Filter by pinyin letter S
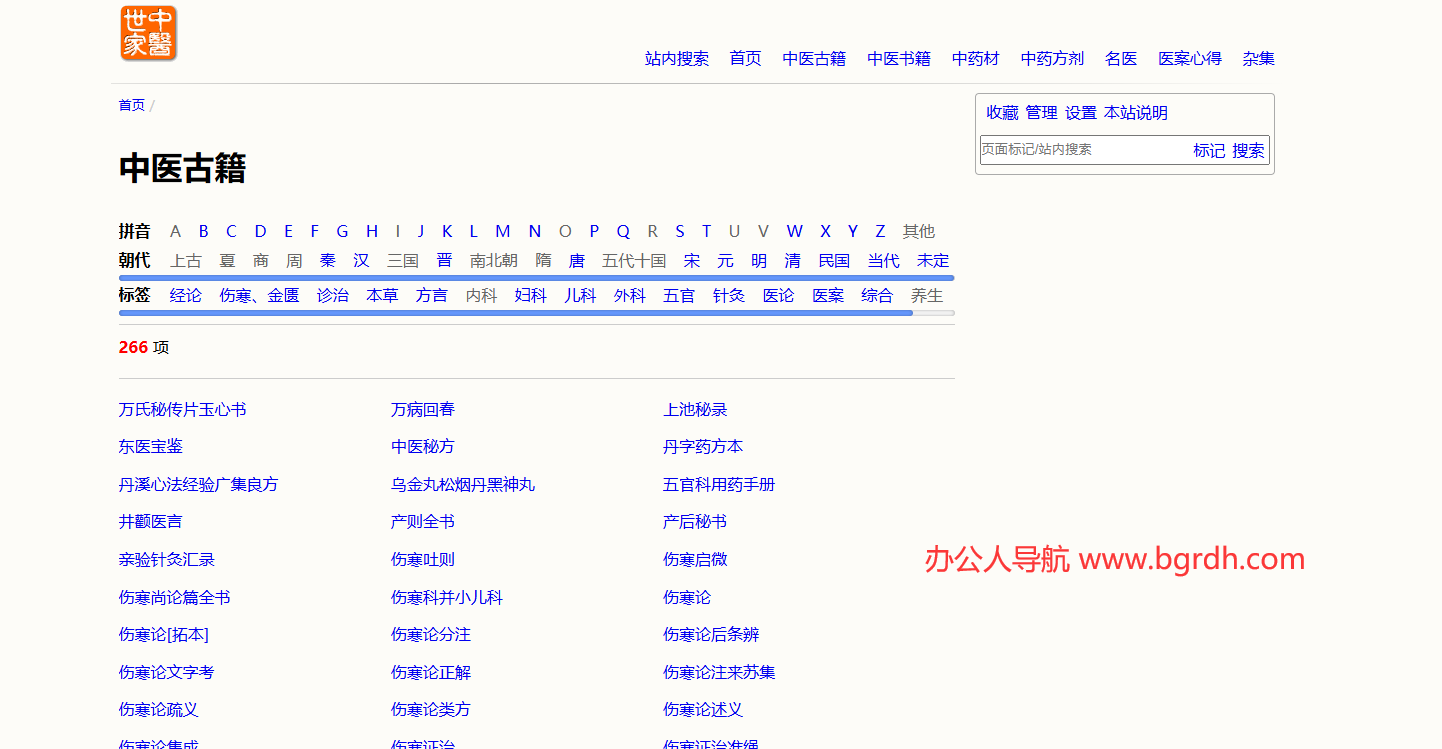1442x749 pixels. [x=679, y=232]
